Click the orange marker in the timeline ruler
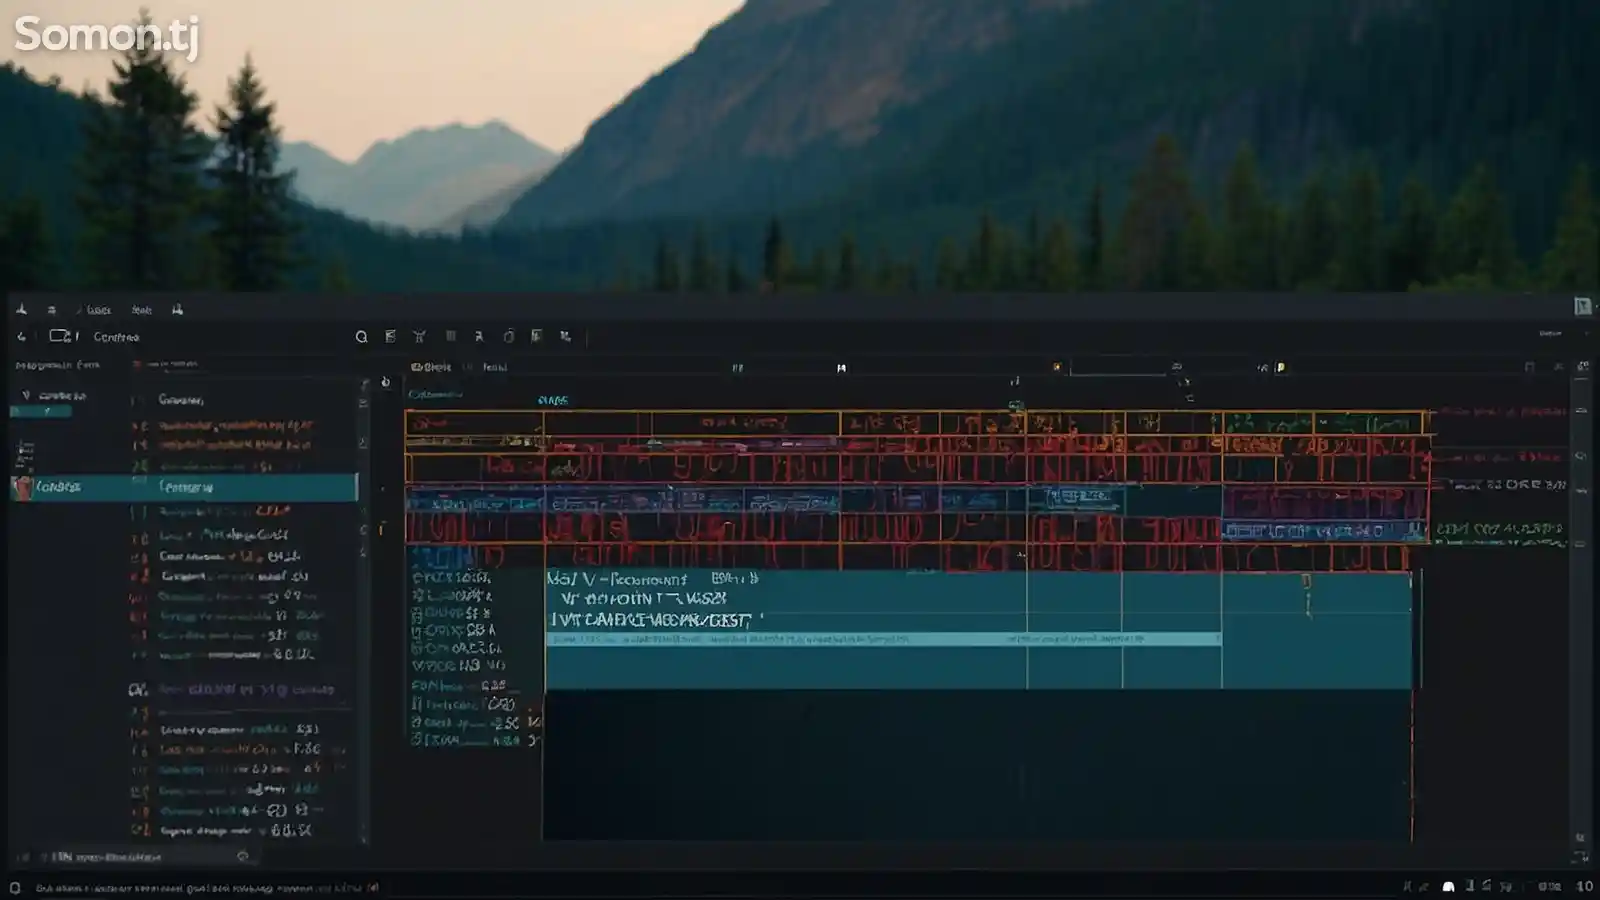 click(x=1057, y=368)
